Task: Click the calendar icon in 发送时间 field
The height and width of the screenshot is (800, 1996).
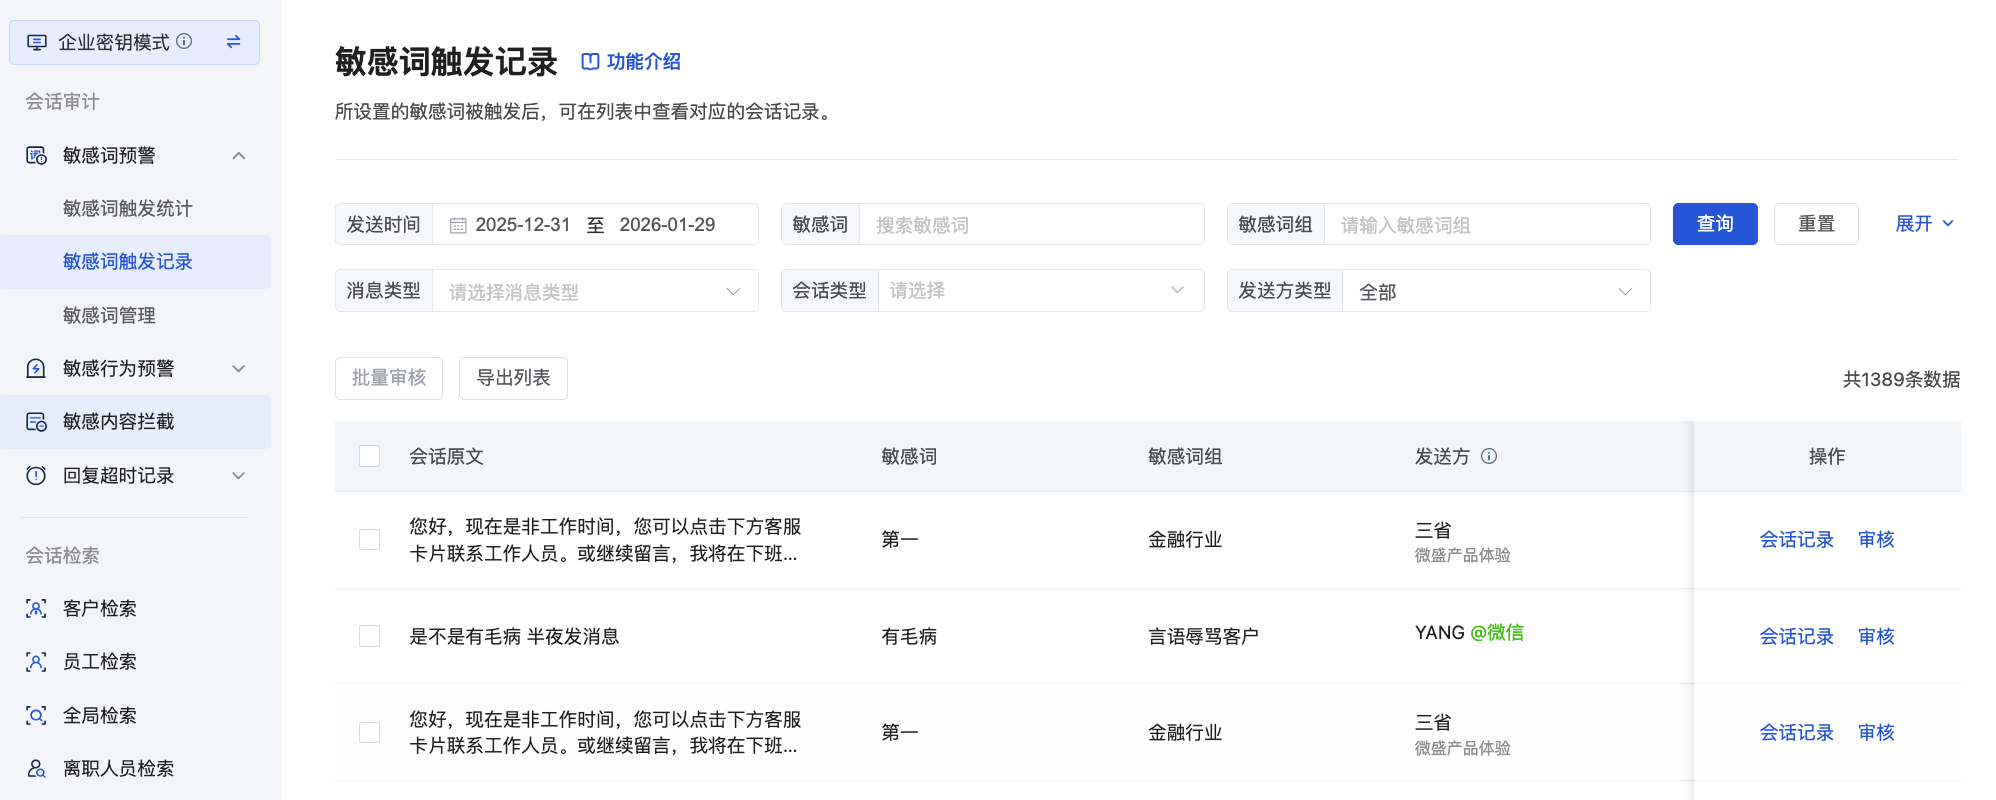Action: [x=458, y=225]
